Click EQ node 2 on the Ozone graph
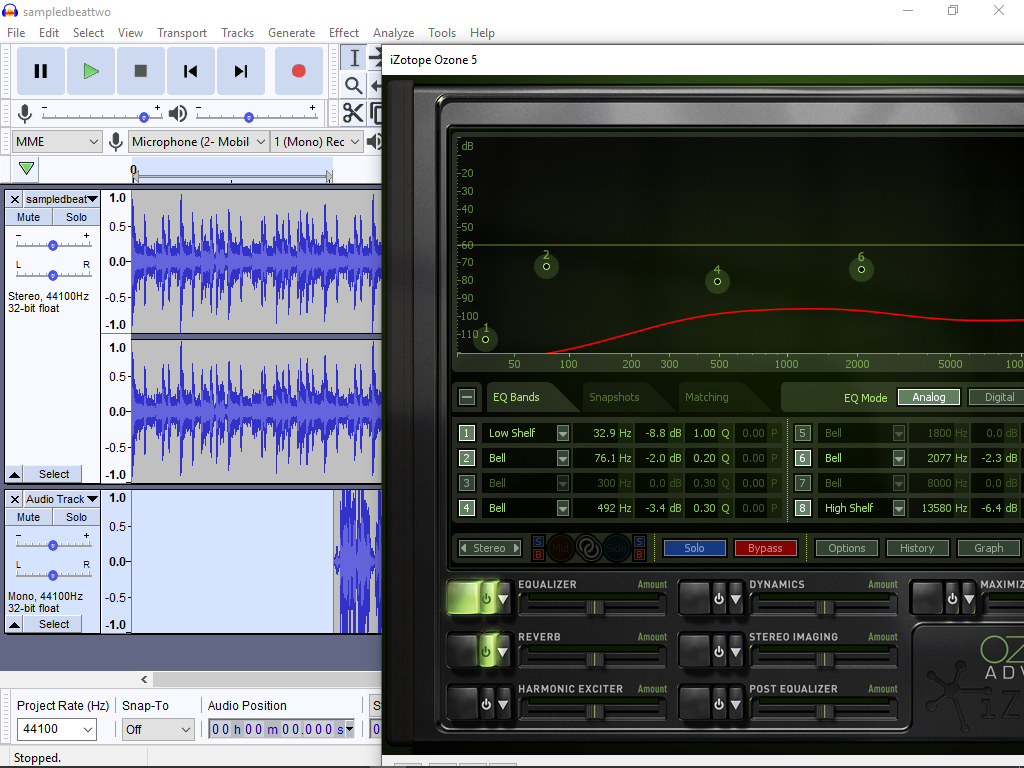1024x768 pixels. click(x=547, y=266)
